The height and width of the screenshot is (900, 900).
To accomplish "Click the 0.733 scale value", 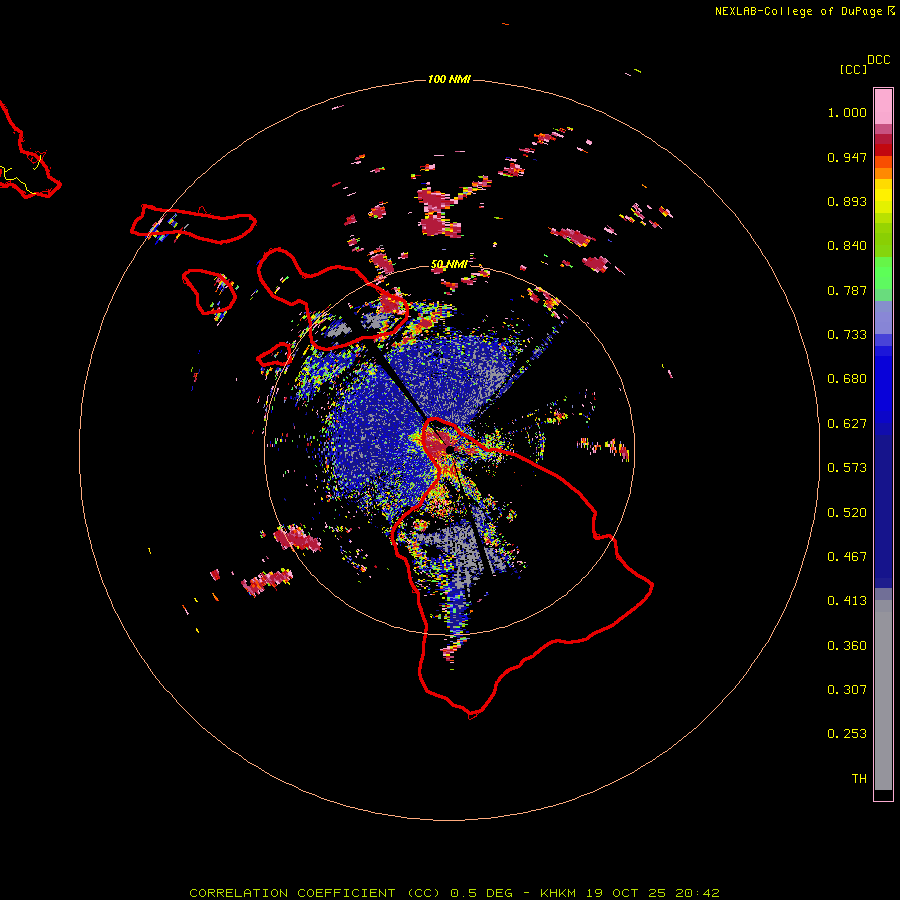I will click(847, 335).
